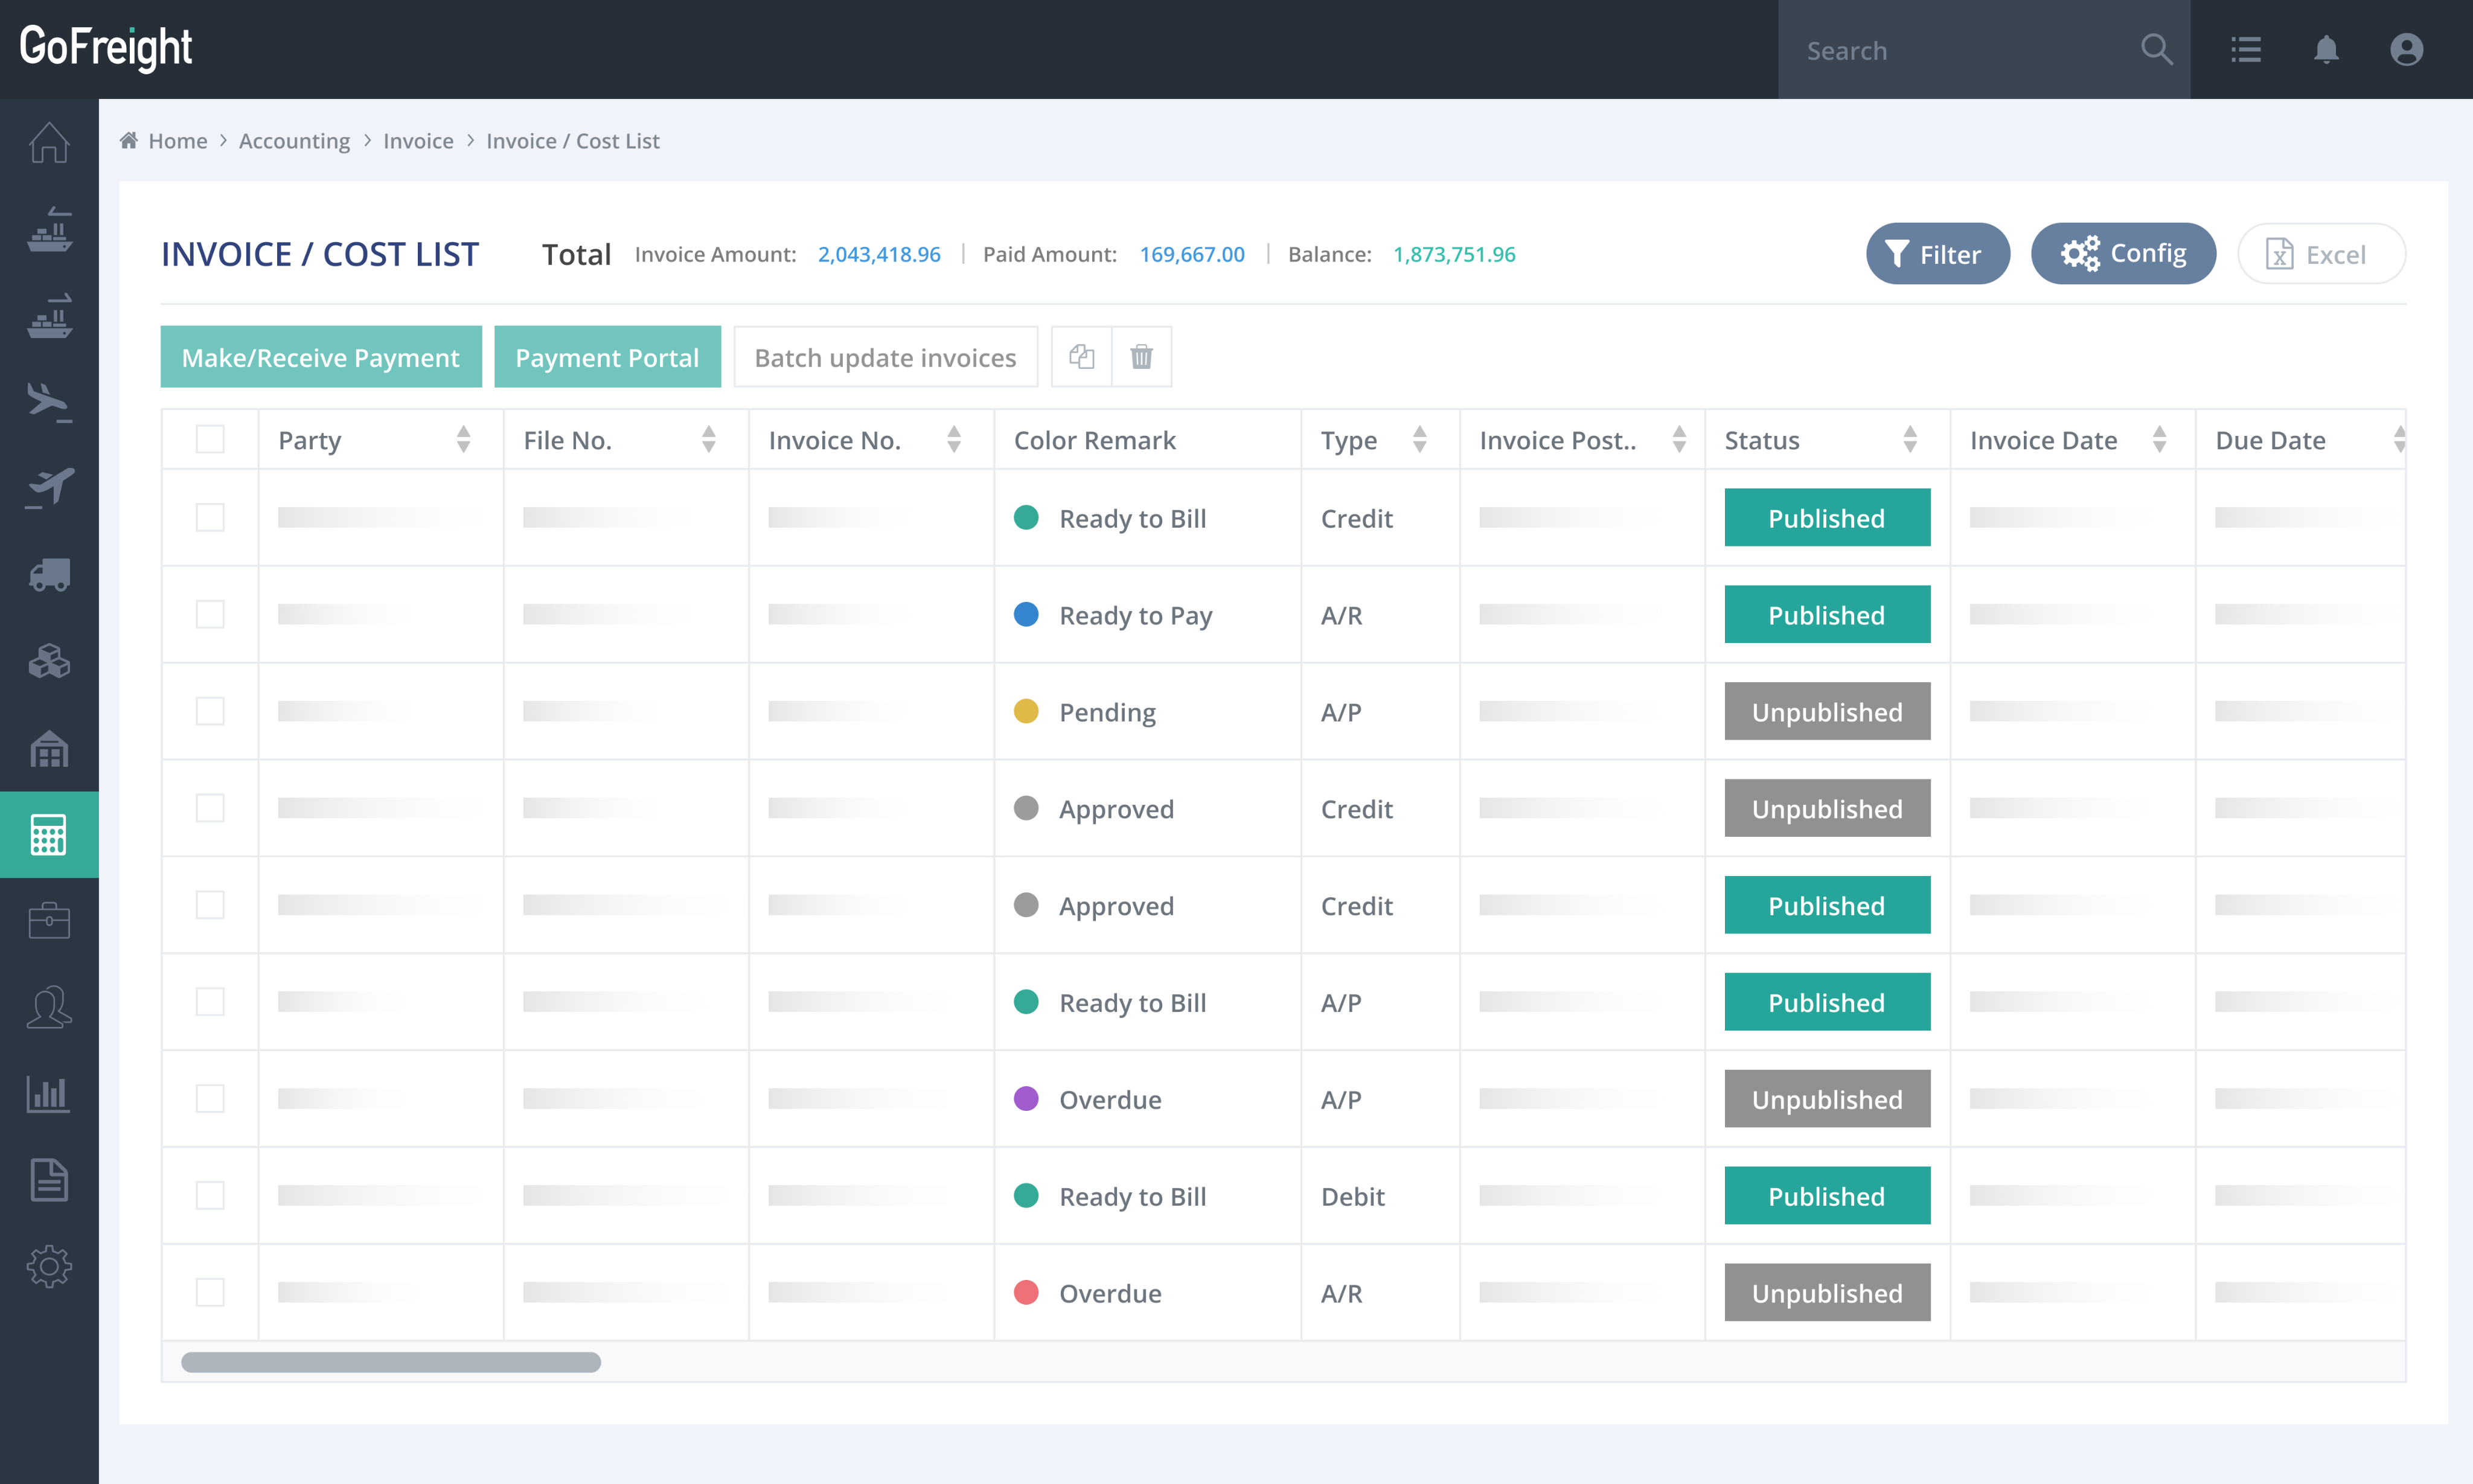The width and height of the screenshot is (2473, 1484).
Task: Toggle the select-all checkbox in table header
Action: 210,438
